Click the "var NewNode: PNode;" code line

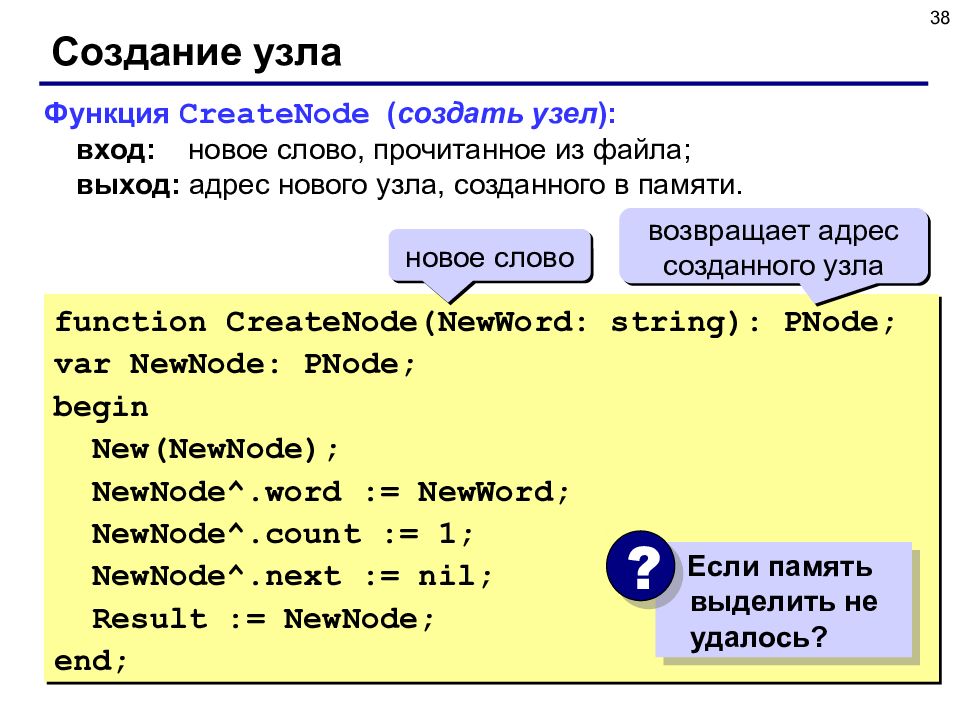coord(234,365)
